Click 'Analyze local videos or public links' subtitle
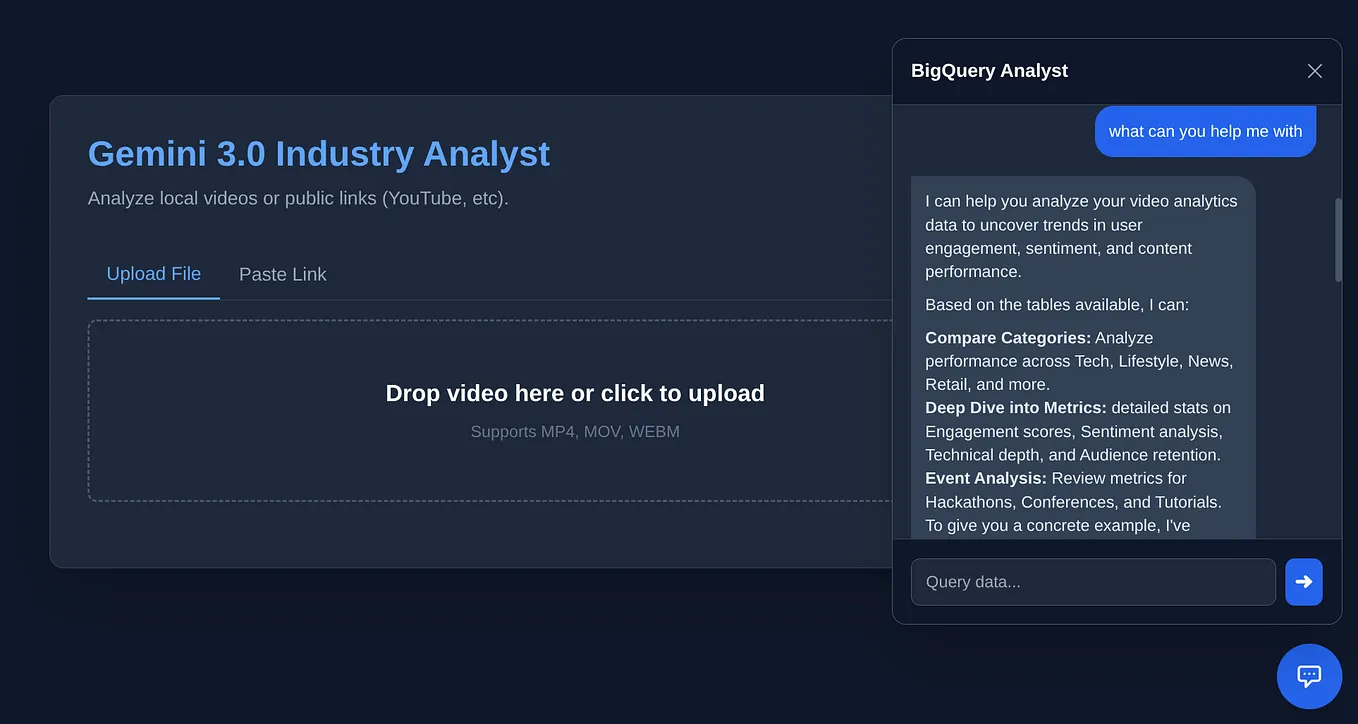 pos(298,198)
